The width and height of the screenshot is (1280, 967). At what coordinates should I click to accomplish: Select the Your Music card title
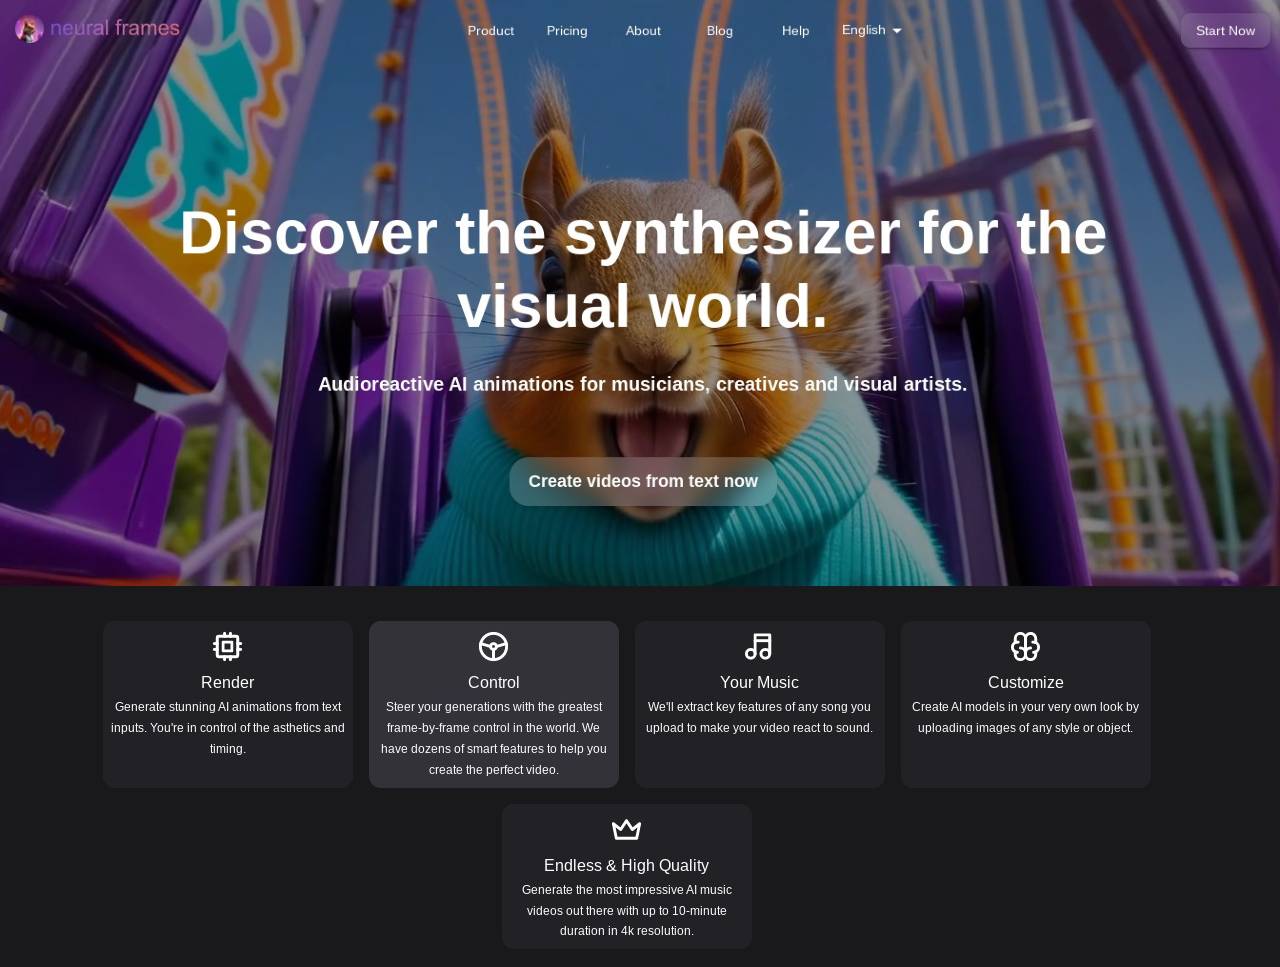[759, 682]
